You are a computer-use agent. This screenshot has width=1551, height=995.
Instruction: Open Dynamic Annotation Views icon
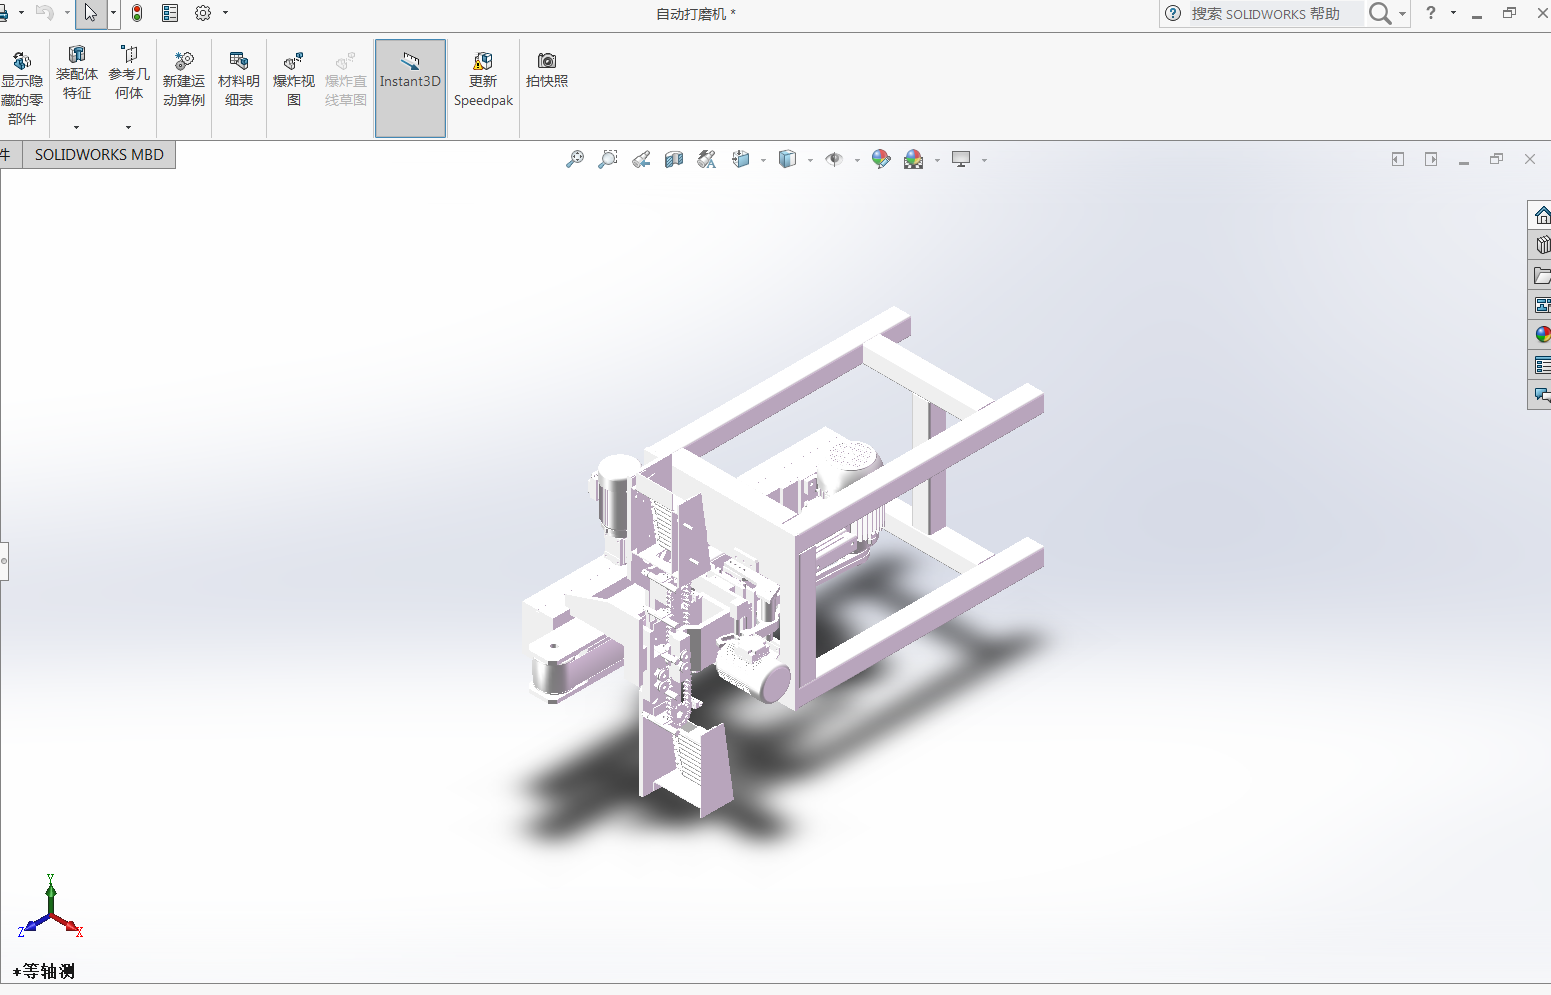[x=707, y=159]
